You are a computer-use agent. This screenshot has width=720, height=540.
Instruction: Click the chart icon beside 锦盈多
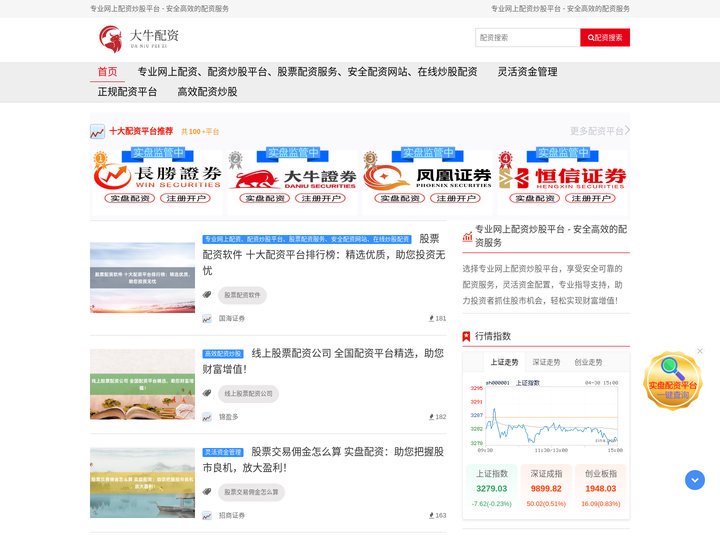click(x=207, y=417)
